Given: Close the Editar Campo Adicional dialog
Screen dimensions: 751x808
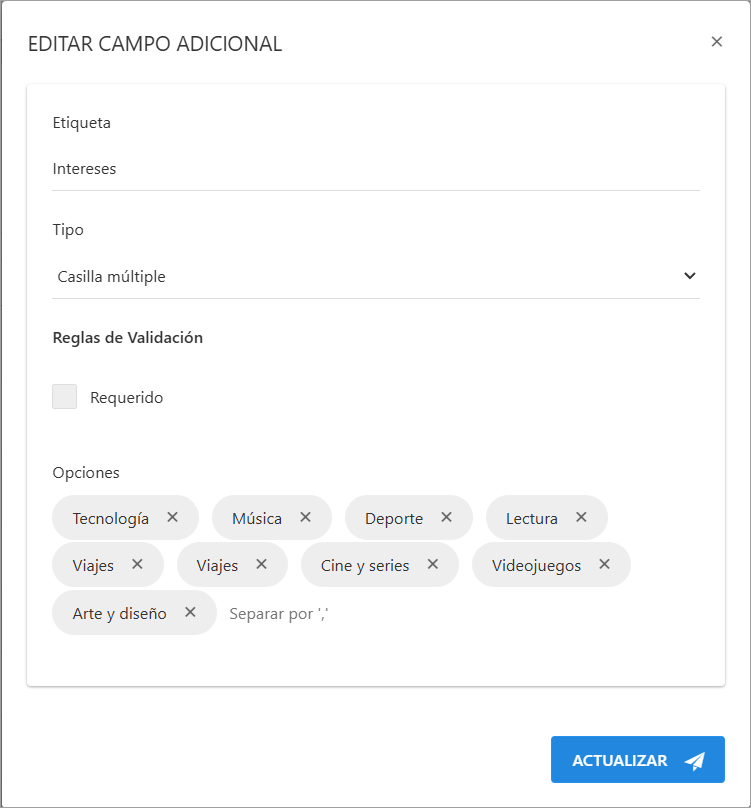Looking at the screenshot, I should coord(716,42).
